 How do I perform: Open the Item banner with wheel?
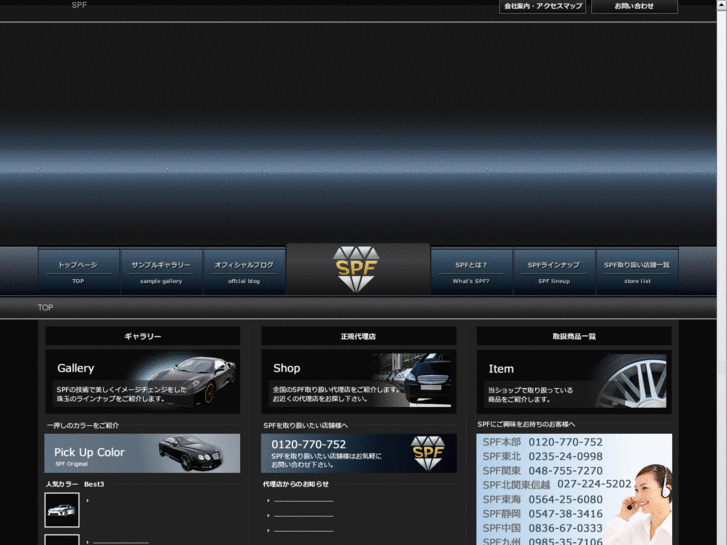[574, 381]
